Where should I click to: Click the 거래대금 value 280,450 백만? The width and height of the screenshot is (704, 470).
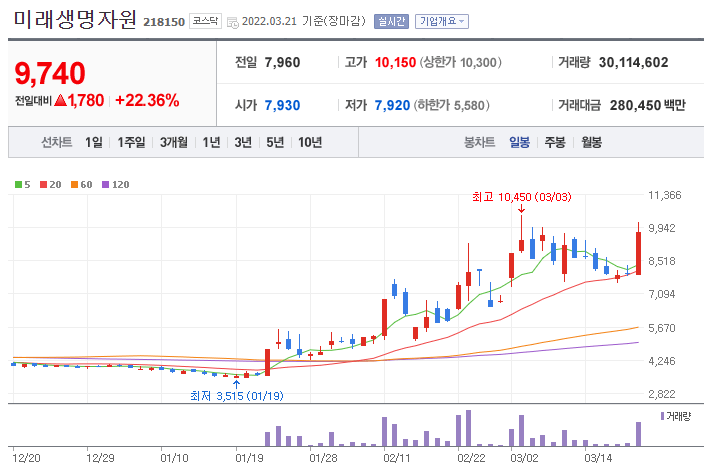pos(648,105)
